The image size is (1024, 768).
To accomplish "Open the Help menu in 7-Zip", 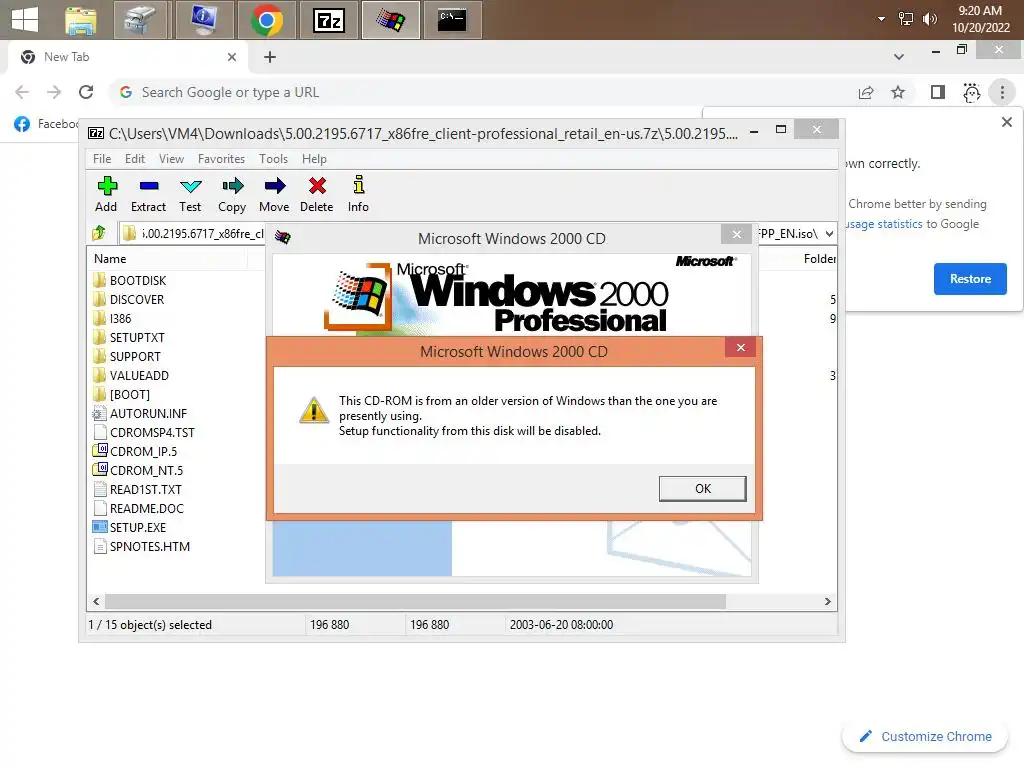I will 314,159.
